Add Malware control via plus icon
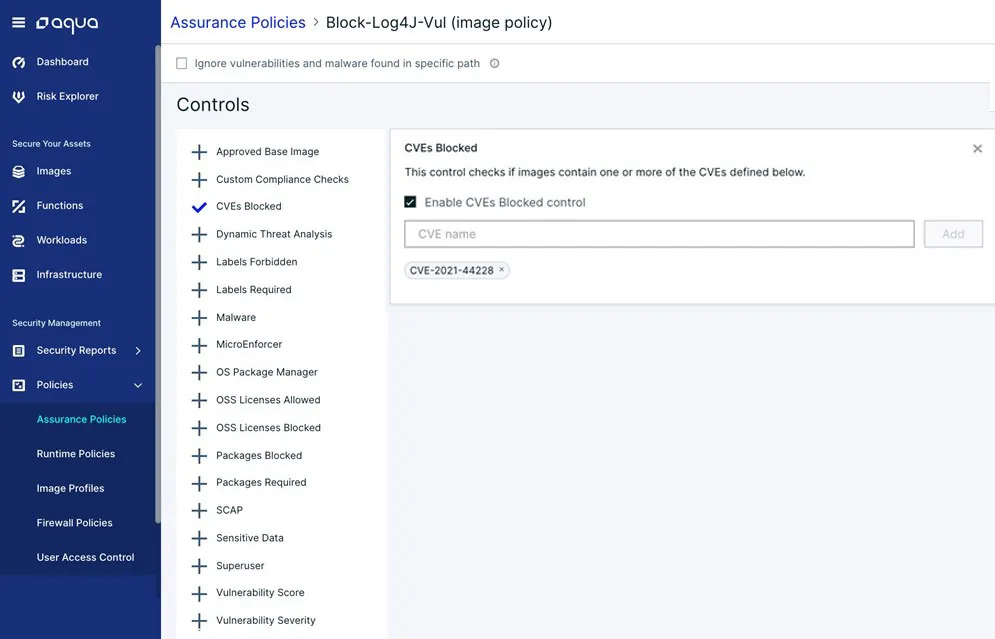Viewport: 995px width, 639px height. click(x=199, y=317)
